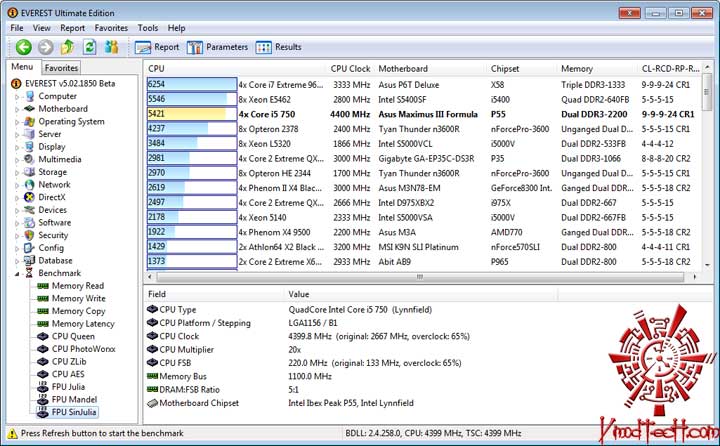Select the 5421 Core i5 750 result bar
The height and width of the screenshot is (446, 720).
point(191,114)
